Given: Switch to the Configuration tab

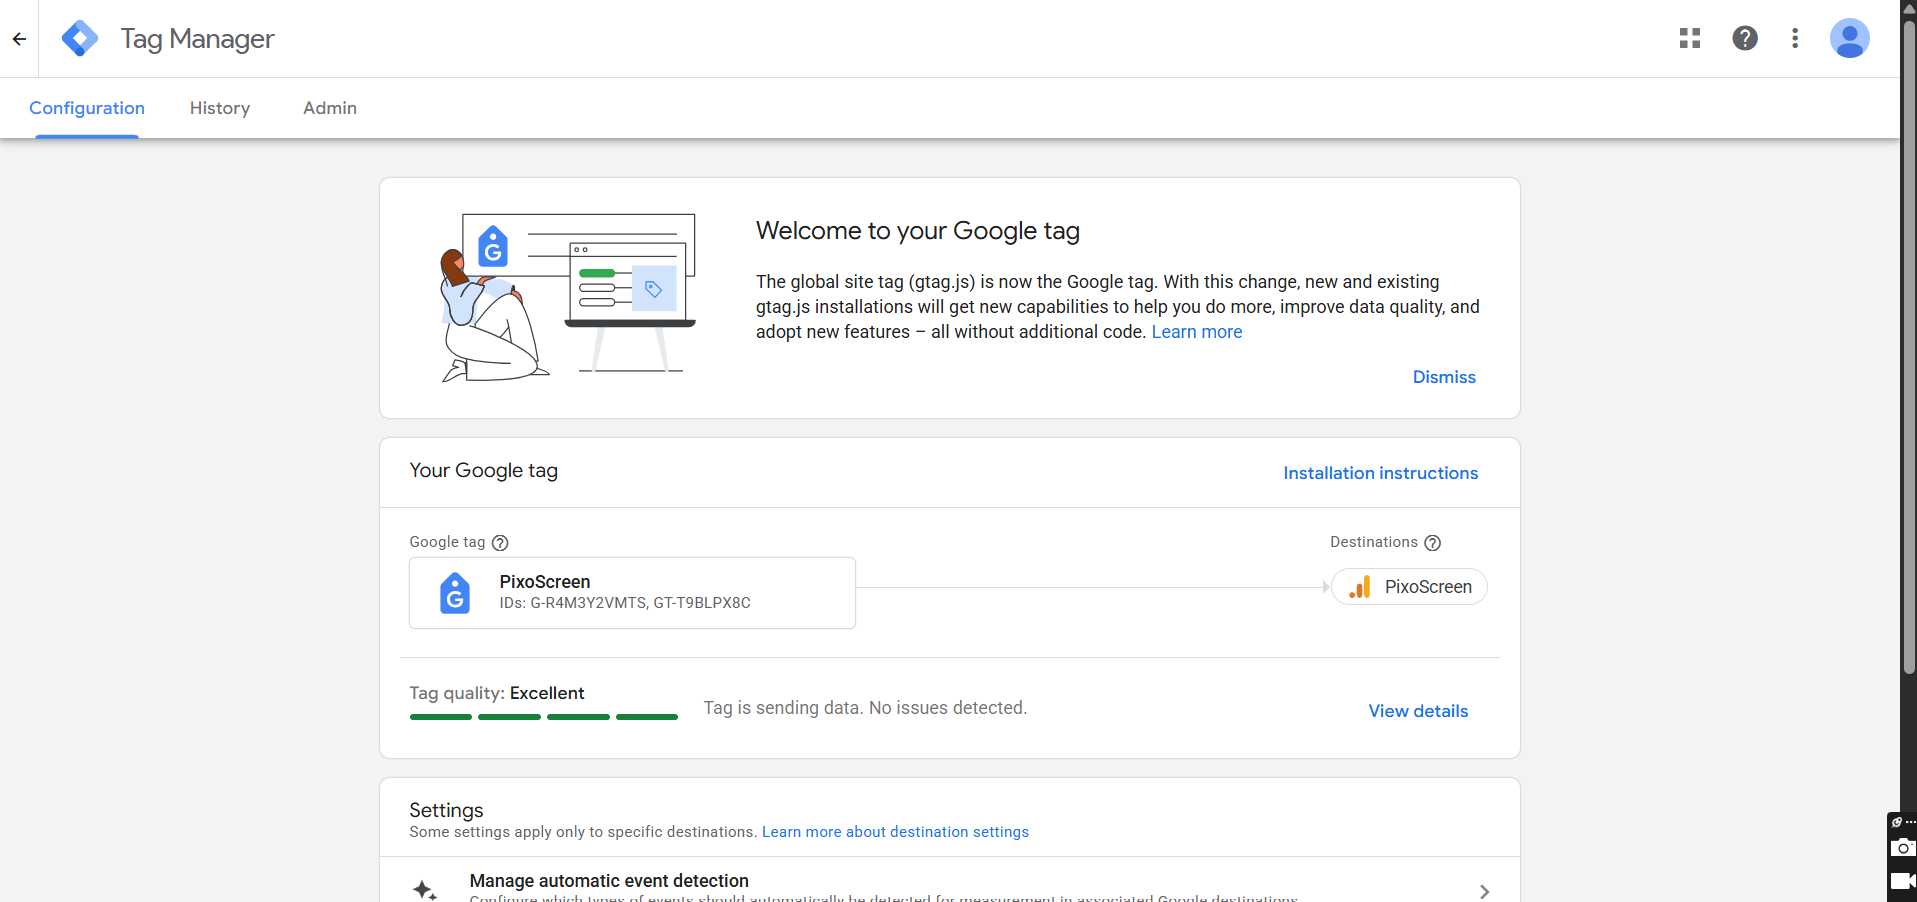Looking at the screenshot, I should click(87, 108).
